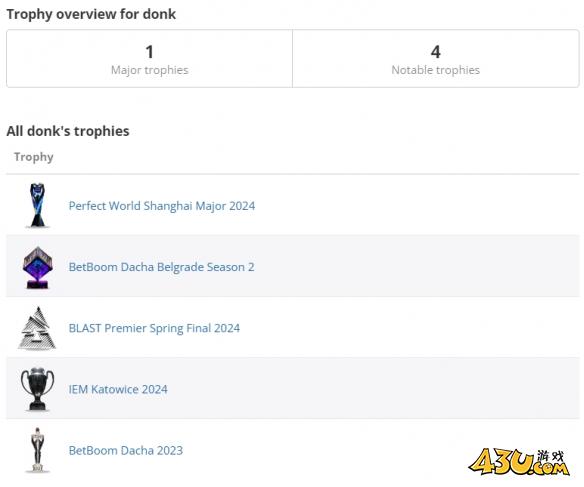Screen dimensions: 584x487
Task: Click the IEM Katowice cup trophy icon
Action: point(37,389)
